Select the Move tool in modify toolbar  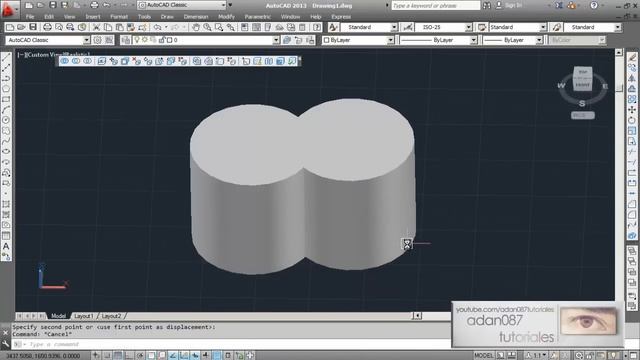632,109
